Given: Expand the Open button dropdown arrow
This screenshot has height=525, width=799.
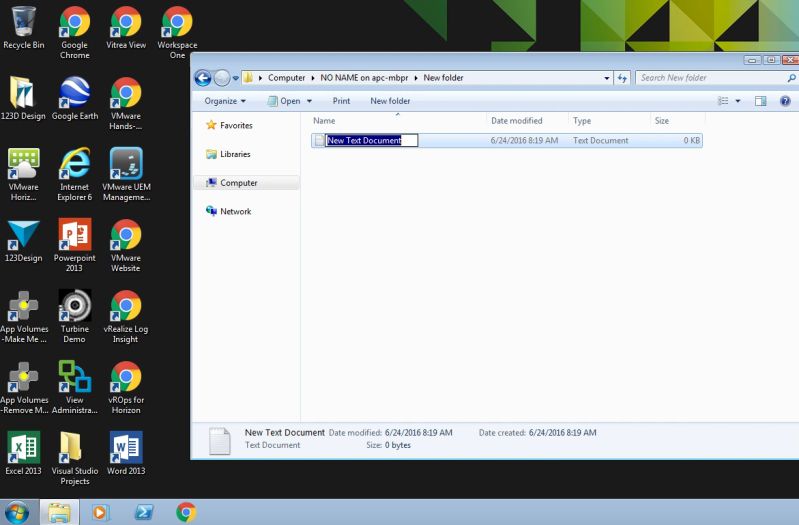Looking at the screenshot, I should coord(309,101).
